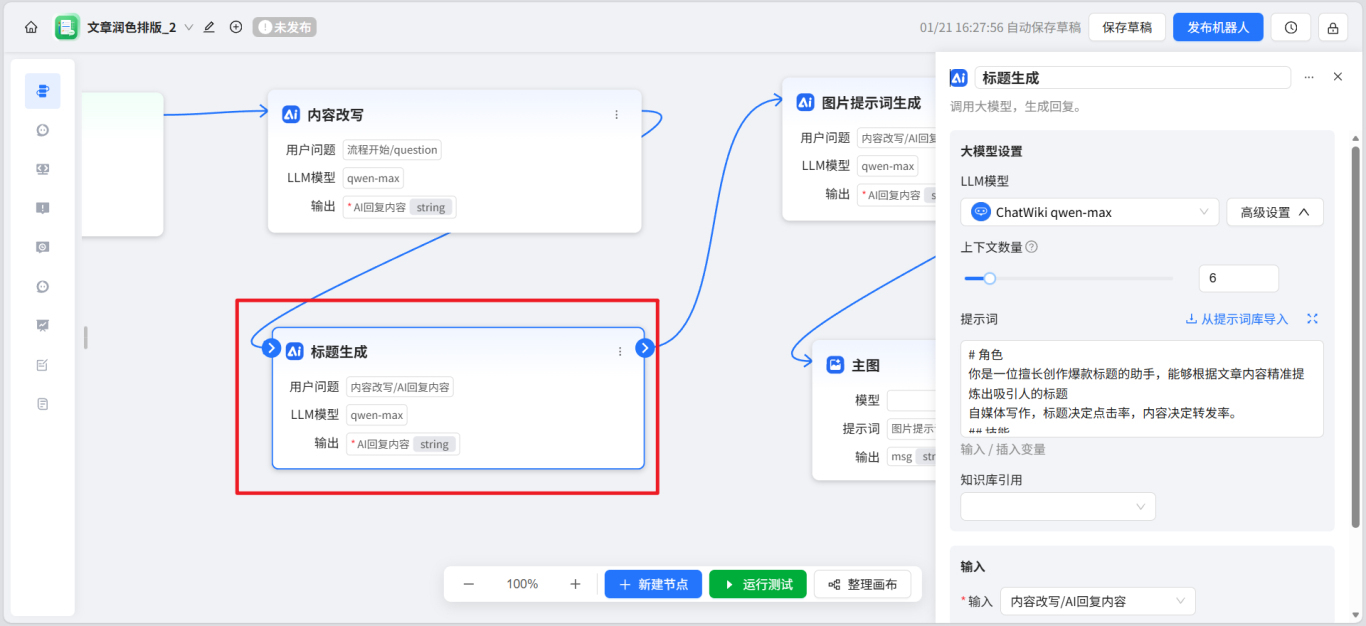Click the 运行测试 button at the bottom
Screen dimensions: 1366x626
pyautogui.click(x=757, y=584)
